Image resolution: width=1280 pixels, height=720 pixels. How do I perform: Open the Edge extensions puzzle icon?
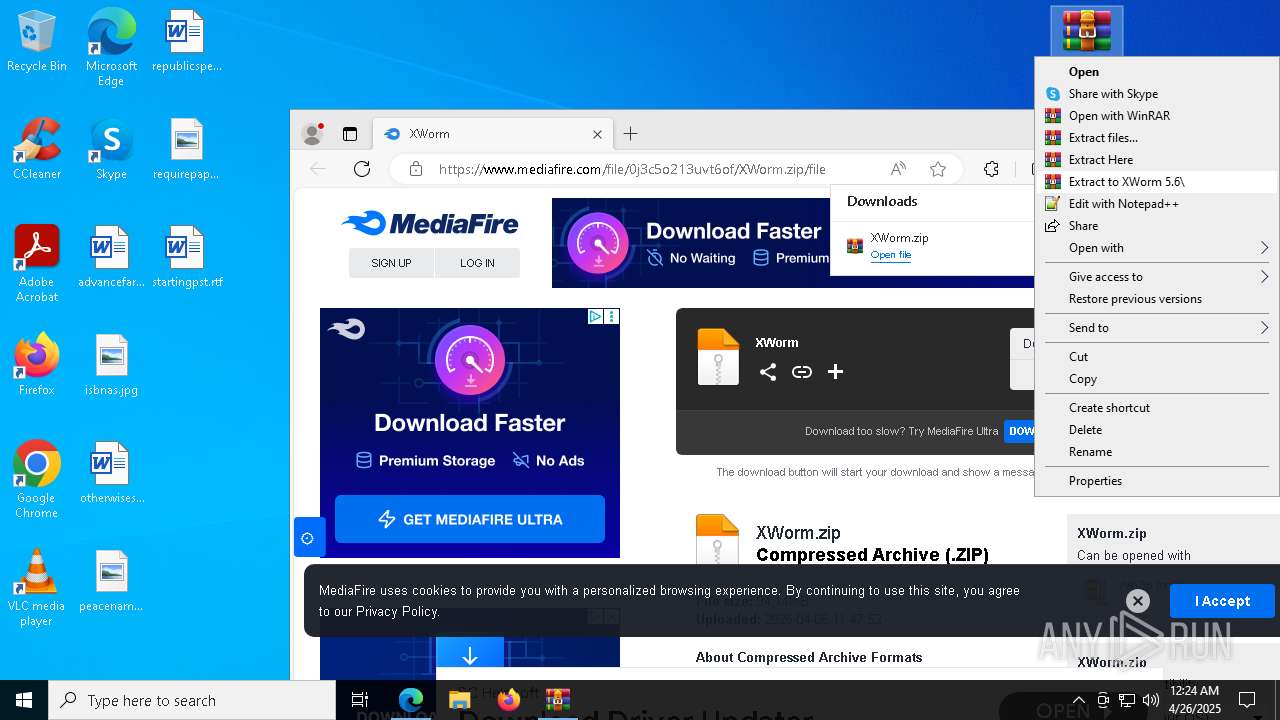click(x=991, y=169)
